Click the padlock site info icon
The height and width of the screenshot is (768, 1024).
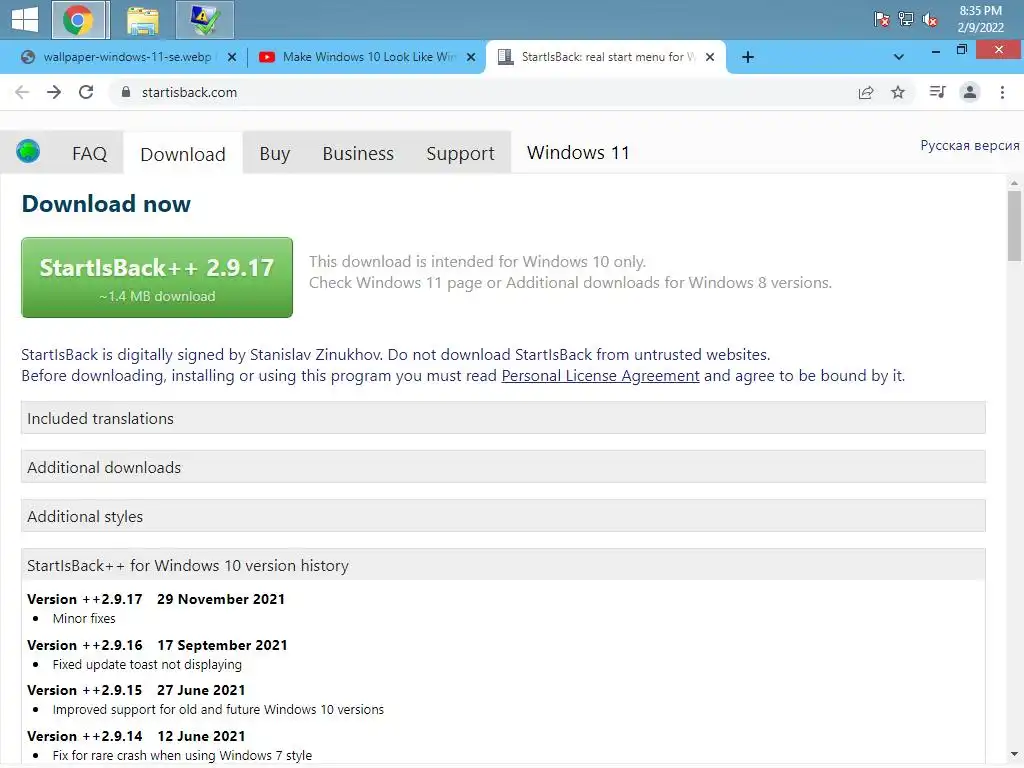tap(126, 92)
